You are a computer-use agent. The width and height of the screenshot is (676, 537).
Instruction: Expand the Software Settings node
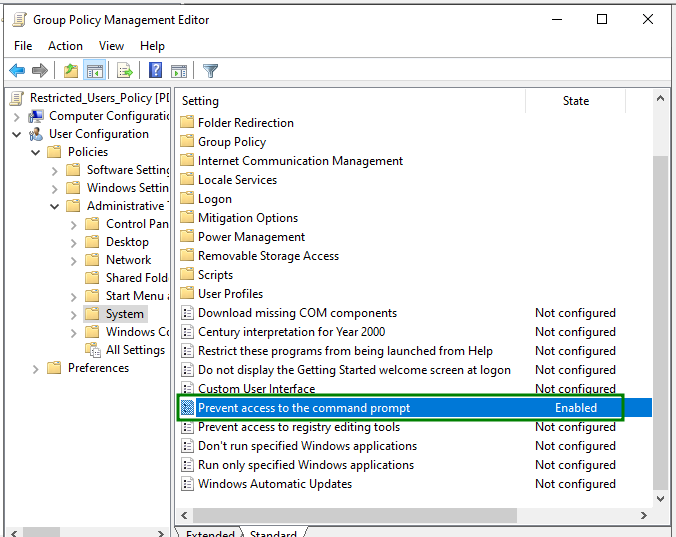tap(54, 171)
